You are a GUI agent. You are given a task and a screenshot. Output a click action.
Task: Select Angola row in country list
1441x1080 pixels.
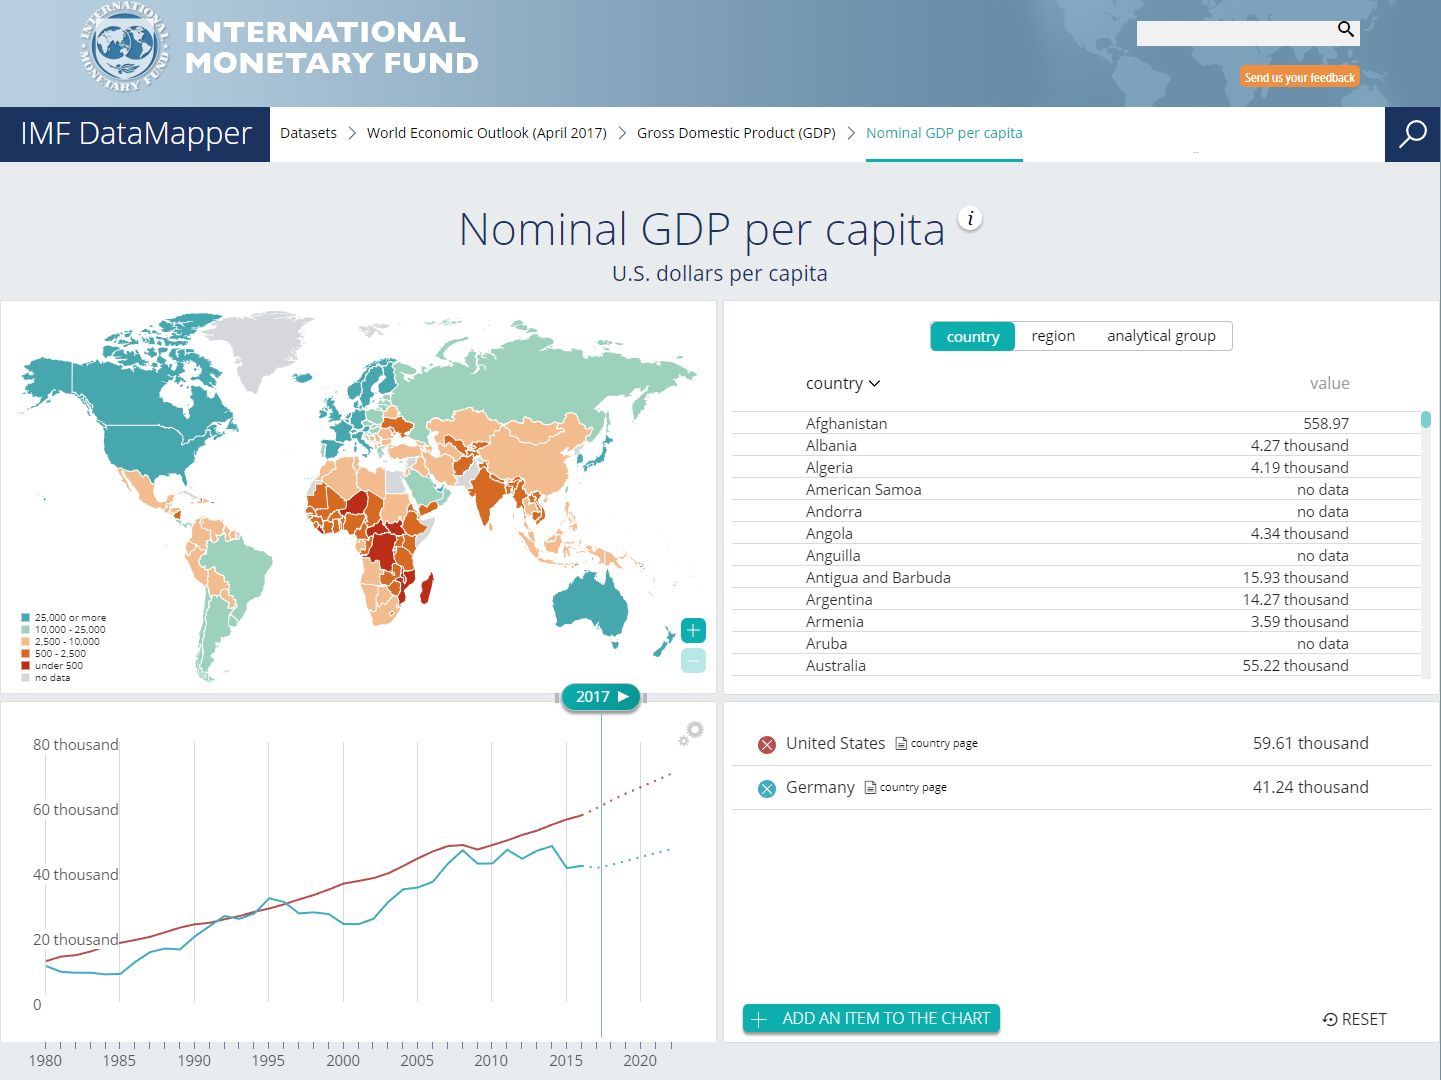click(1076, 533)
